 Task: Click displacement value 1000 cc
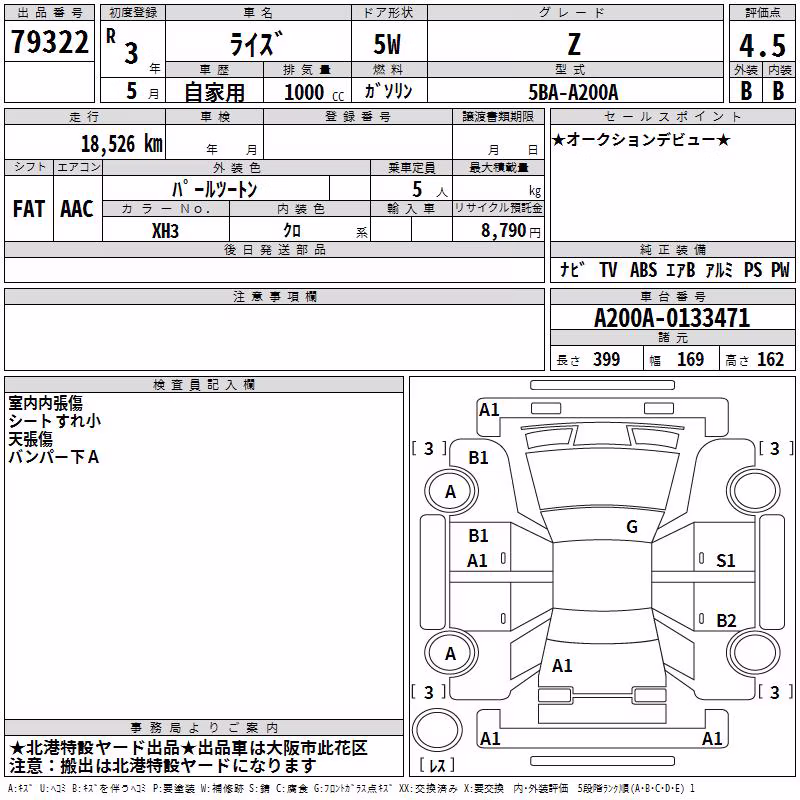point(314,92)
